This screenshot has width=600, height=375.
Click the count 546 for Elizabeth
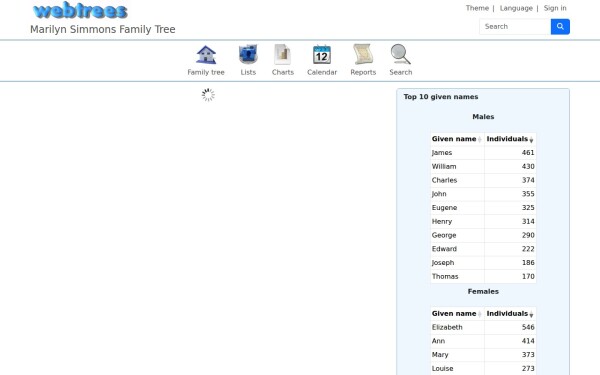528,327
